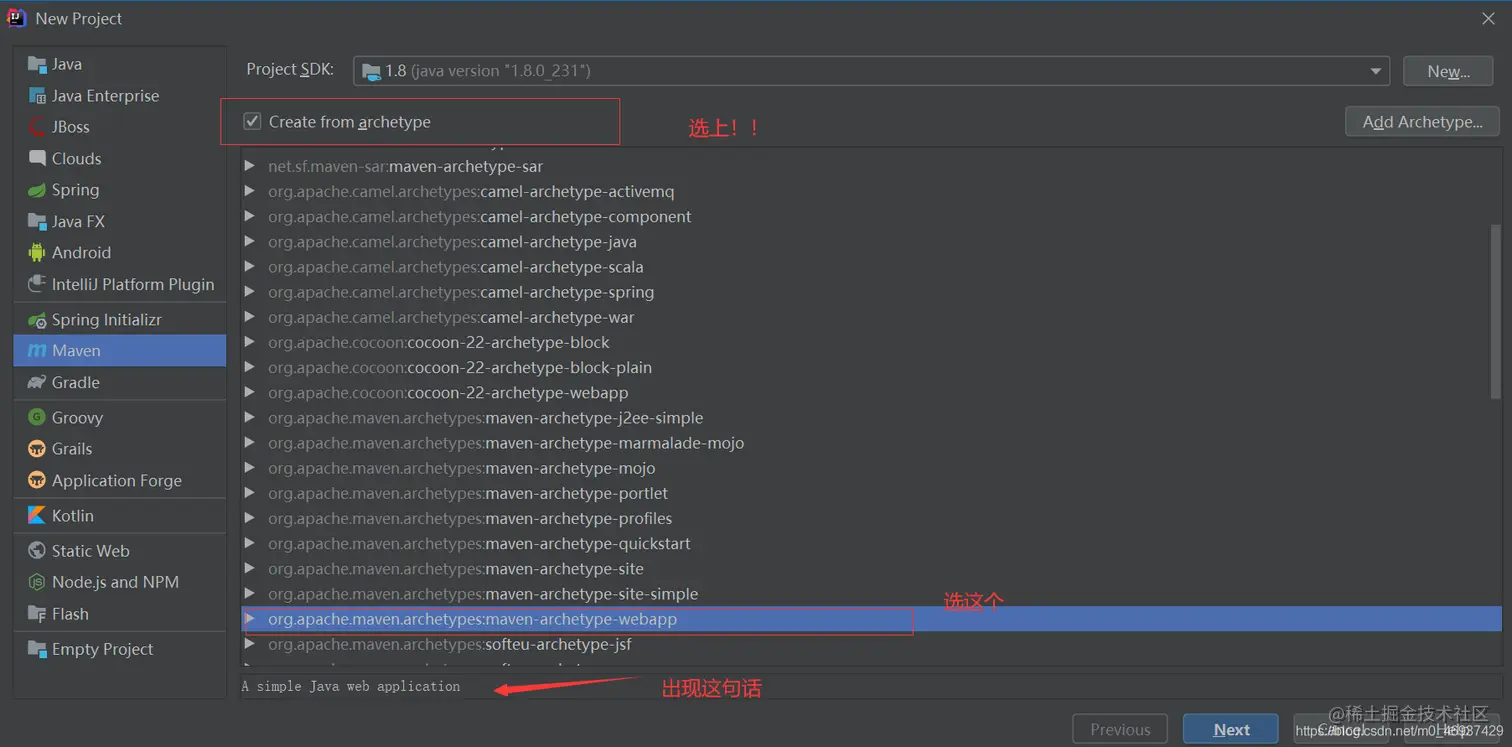This screenshot has height=747, width=1512.
Task: Click the Add Archetype button
Action: point(1422,122)
